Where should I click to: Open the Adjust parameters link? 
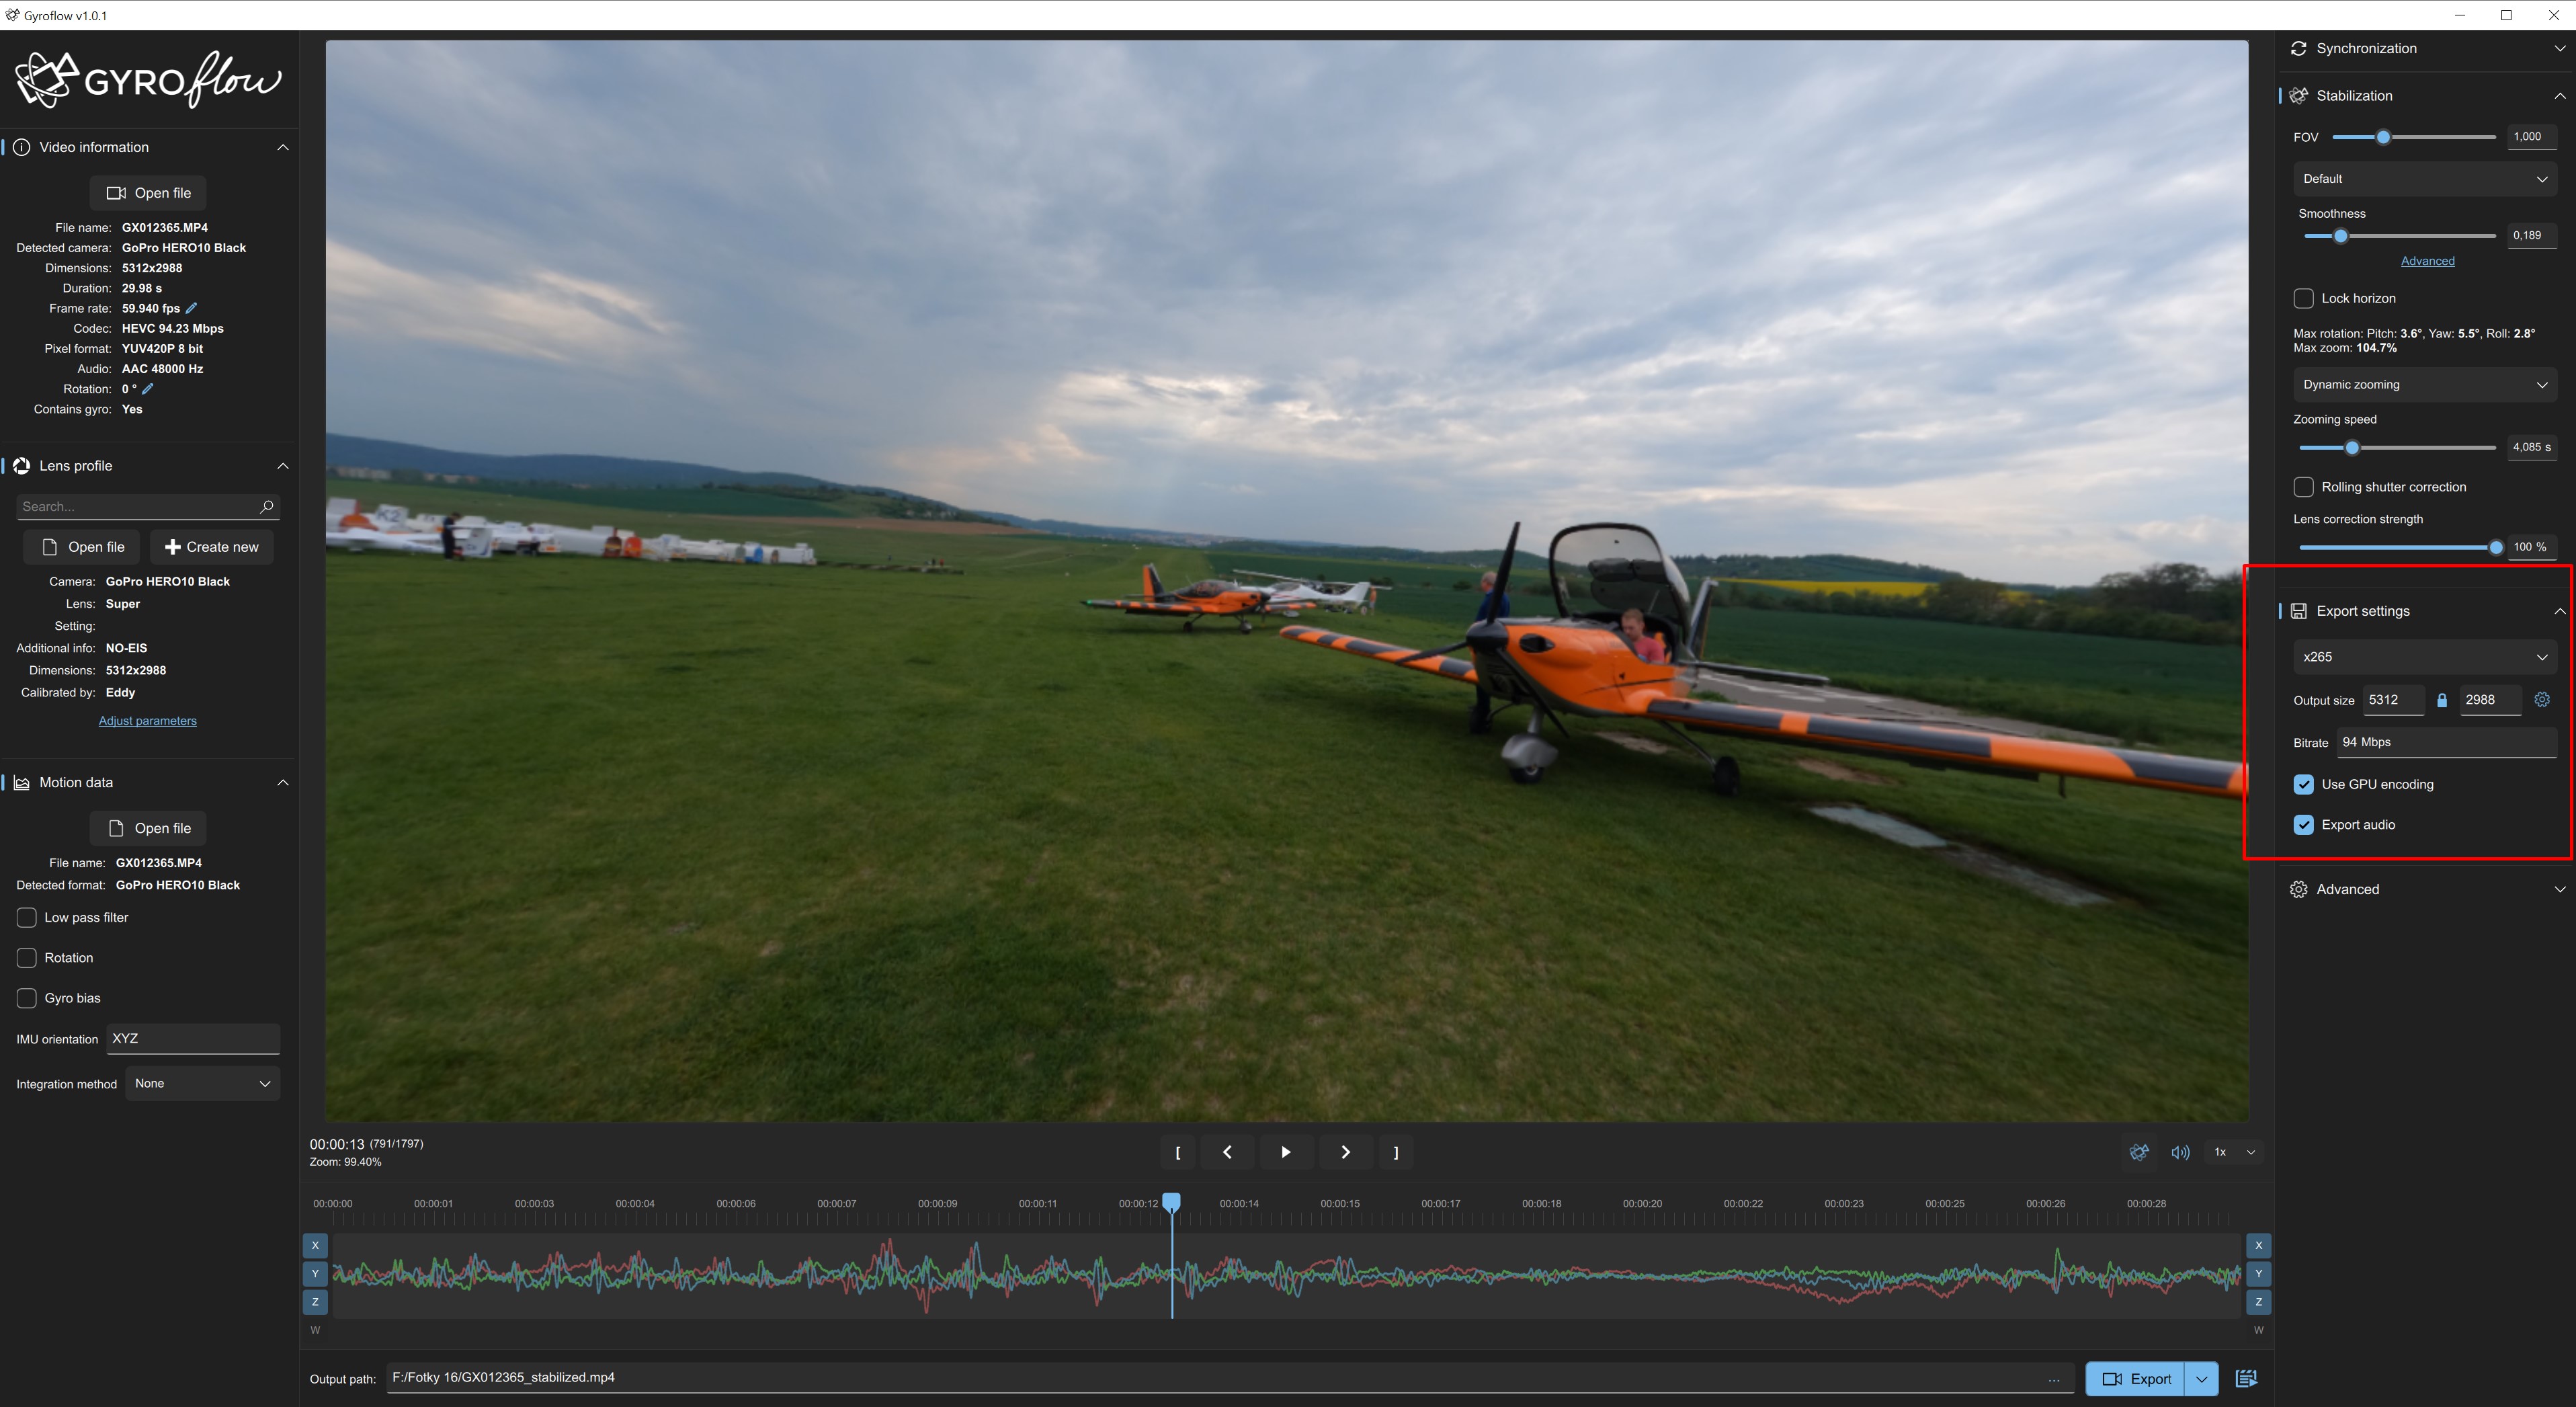(x=147, y=720)
